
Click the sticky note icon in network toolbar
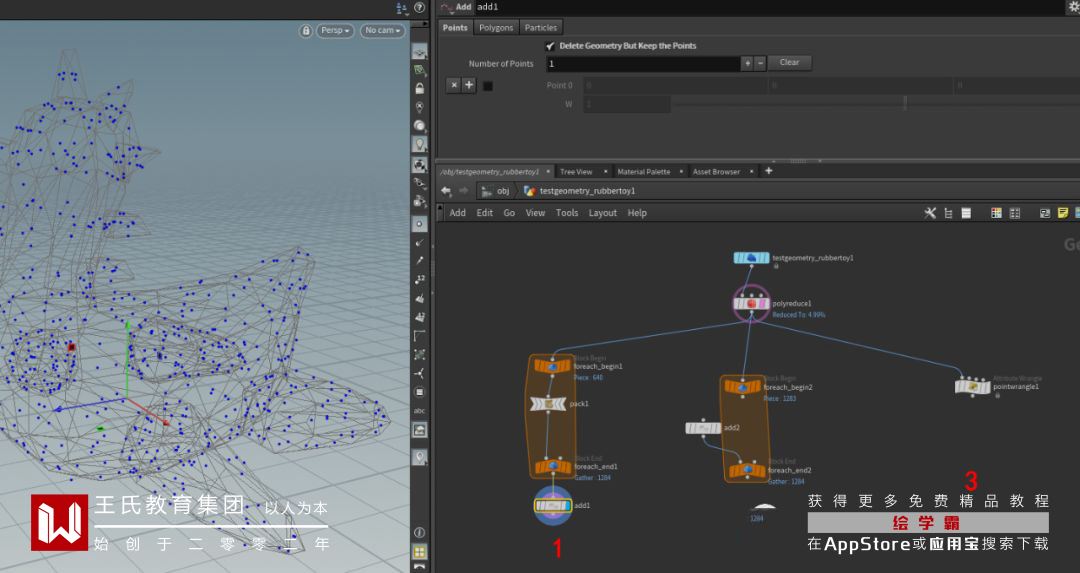click(1063, 213)
